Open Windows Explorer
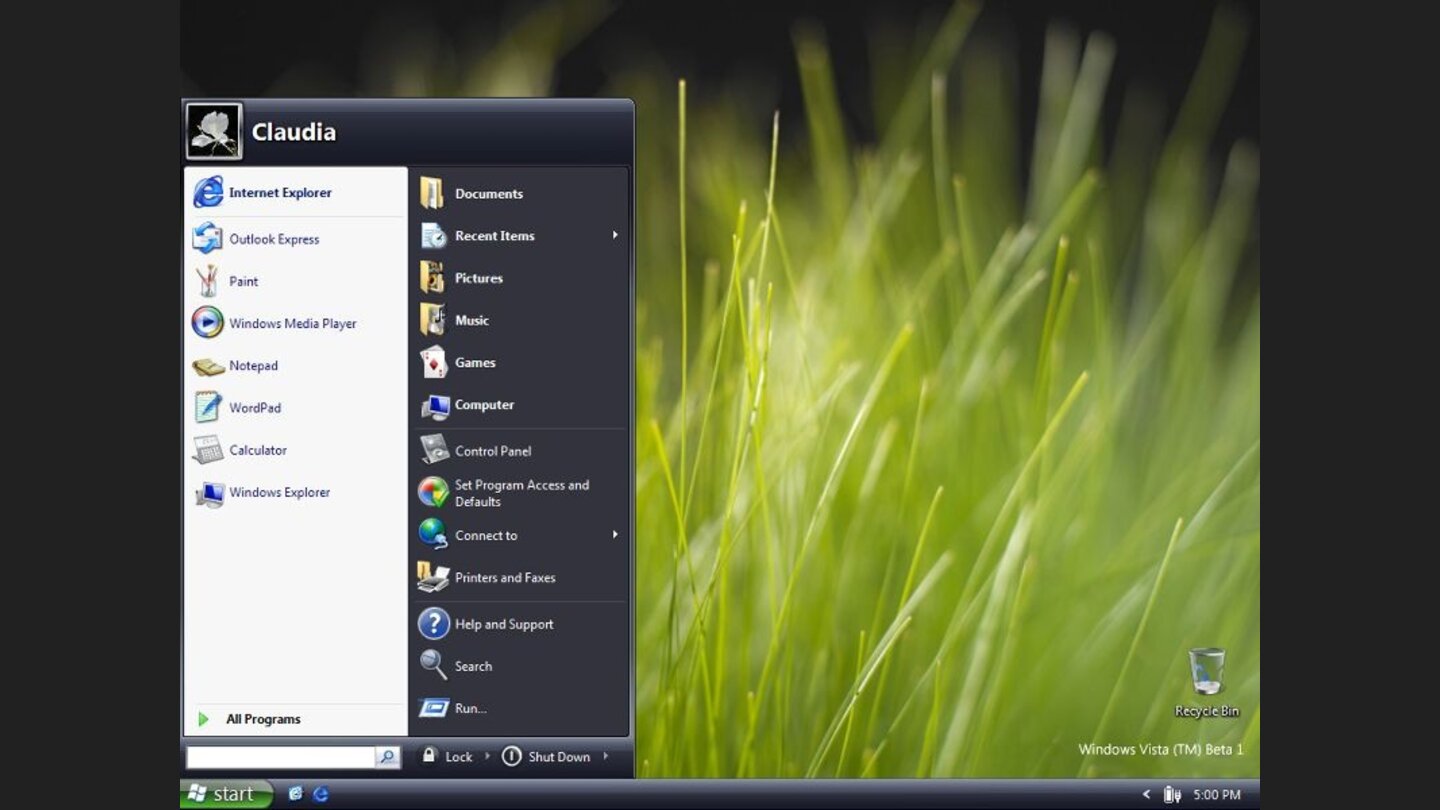The width and height of the screenshot is (1440, 810). pyautogui.click(x=280, y=492)
